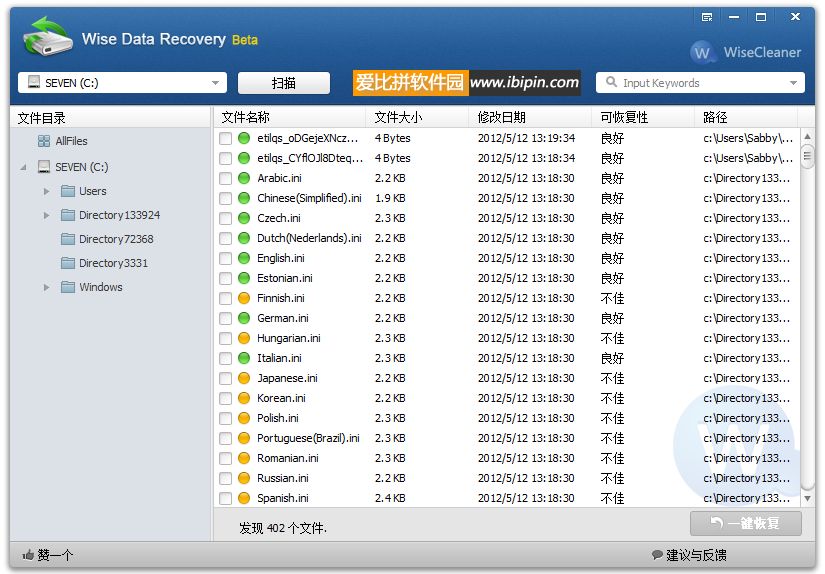This screenshot has width=825, height=574.
Task: Click the file list scrollbar thumb
Action: 807,156
